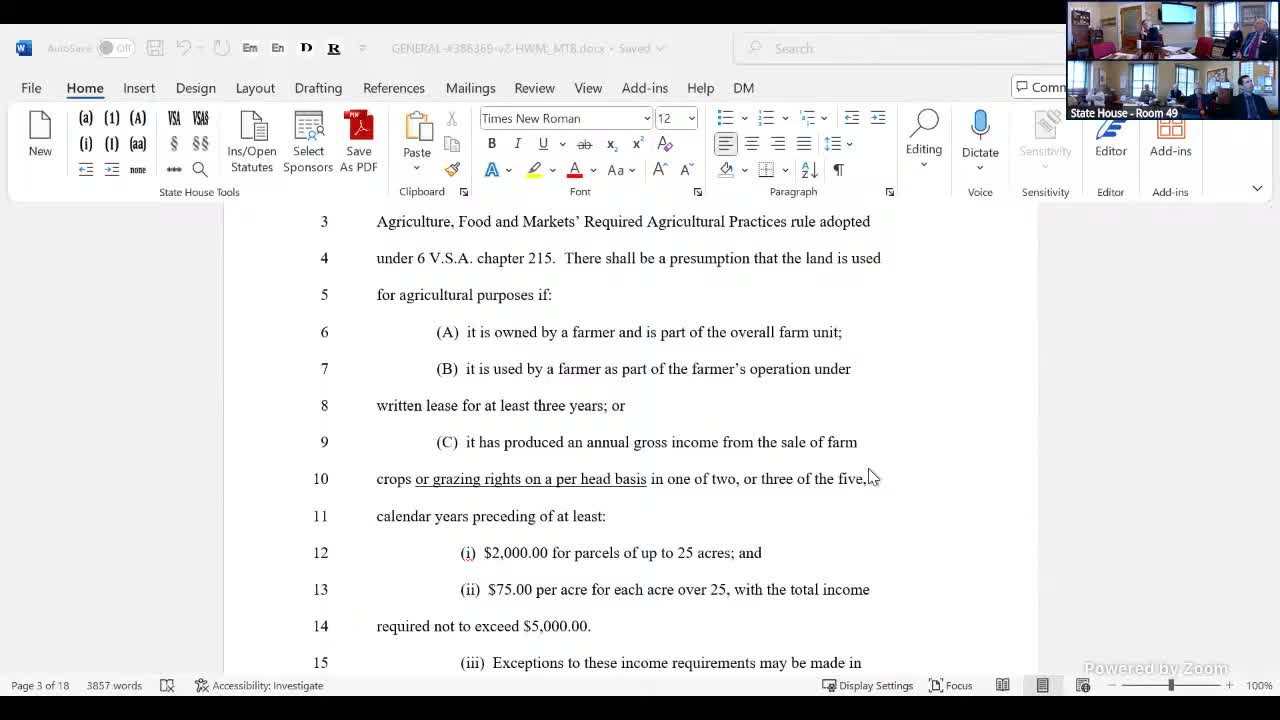Toggle italic formatting
Viewport: 1280px width, 720px height.
(x=517, y=144)
